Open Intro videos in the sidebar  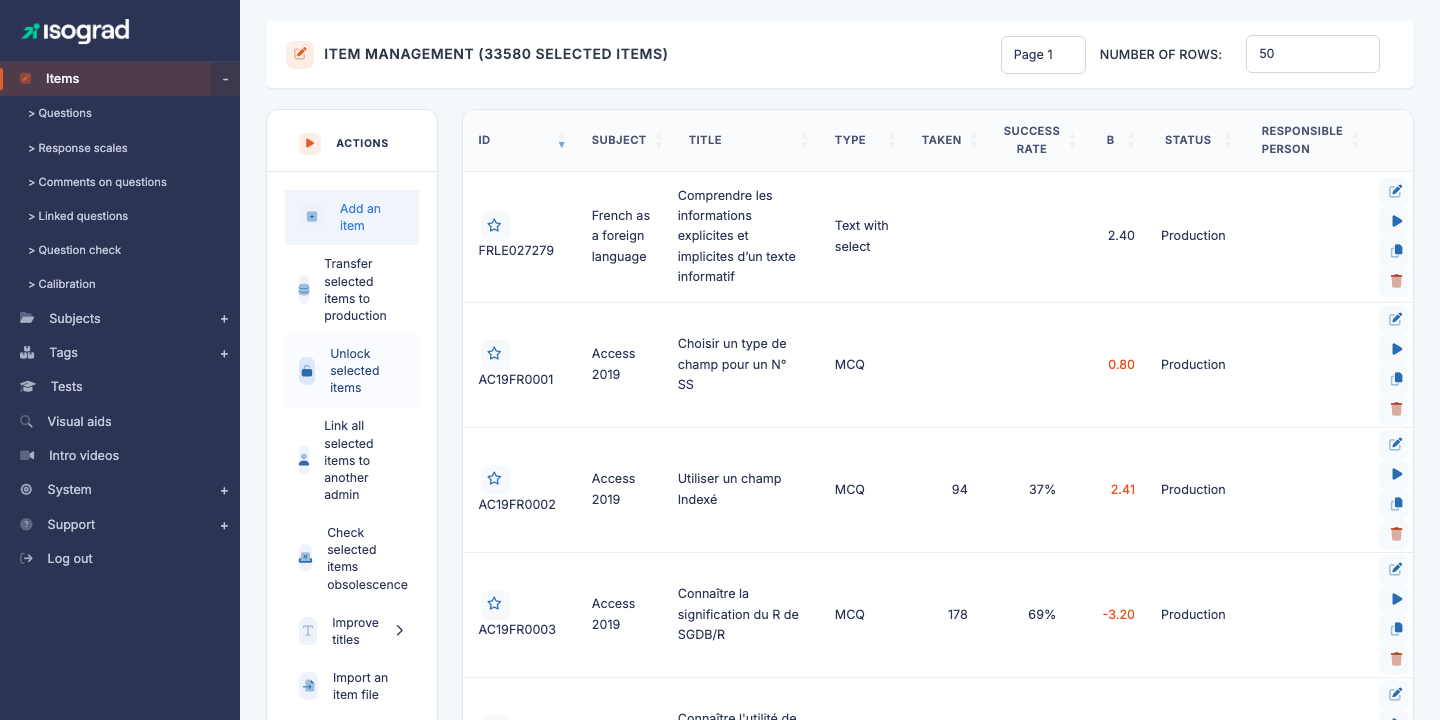[x=84, y=456]
